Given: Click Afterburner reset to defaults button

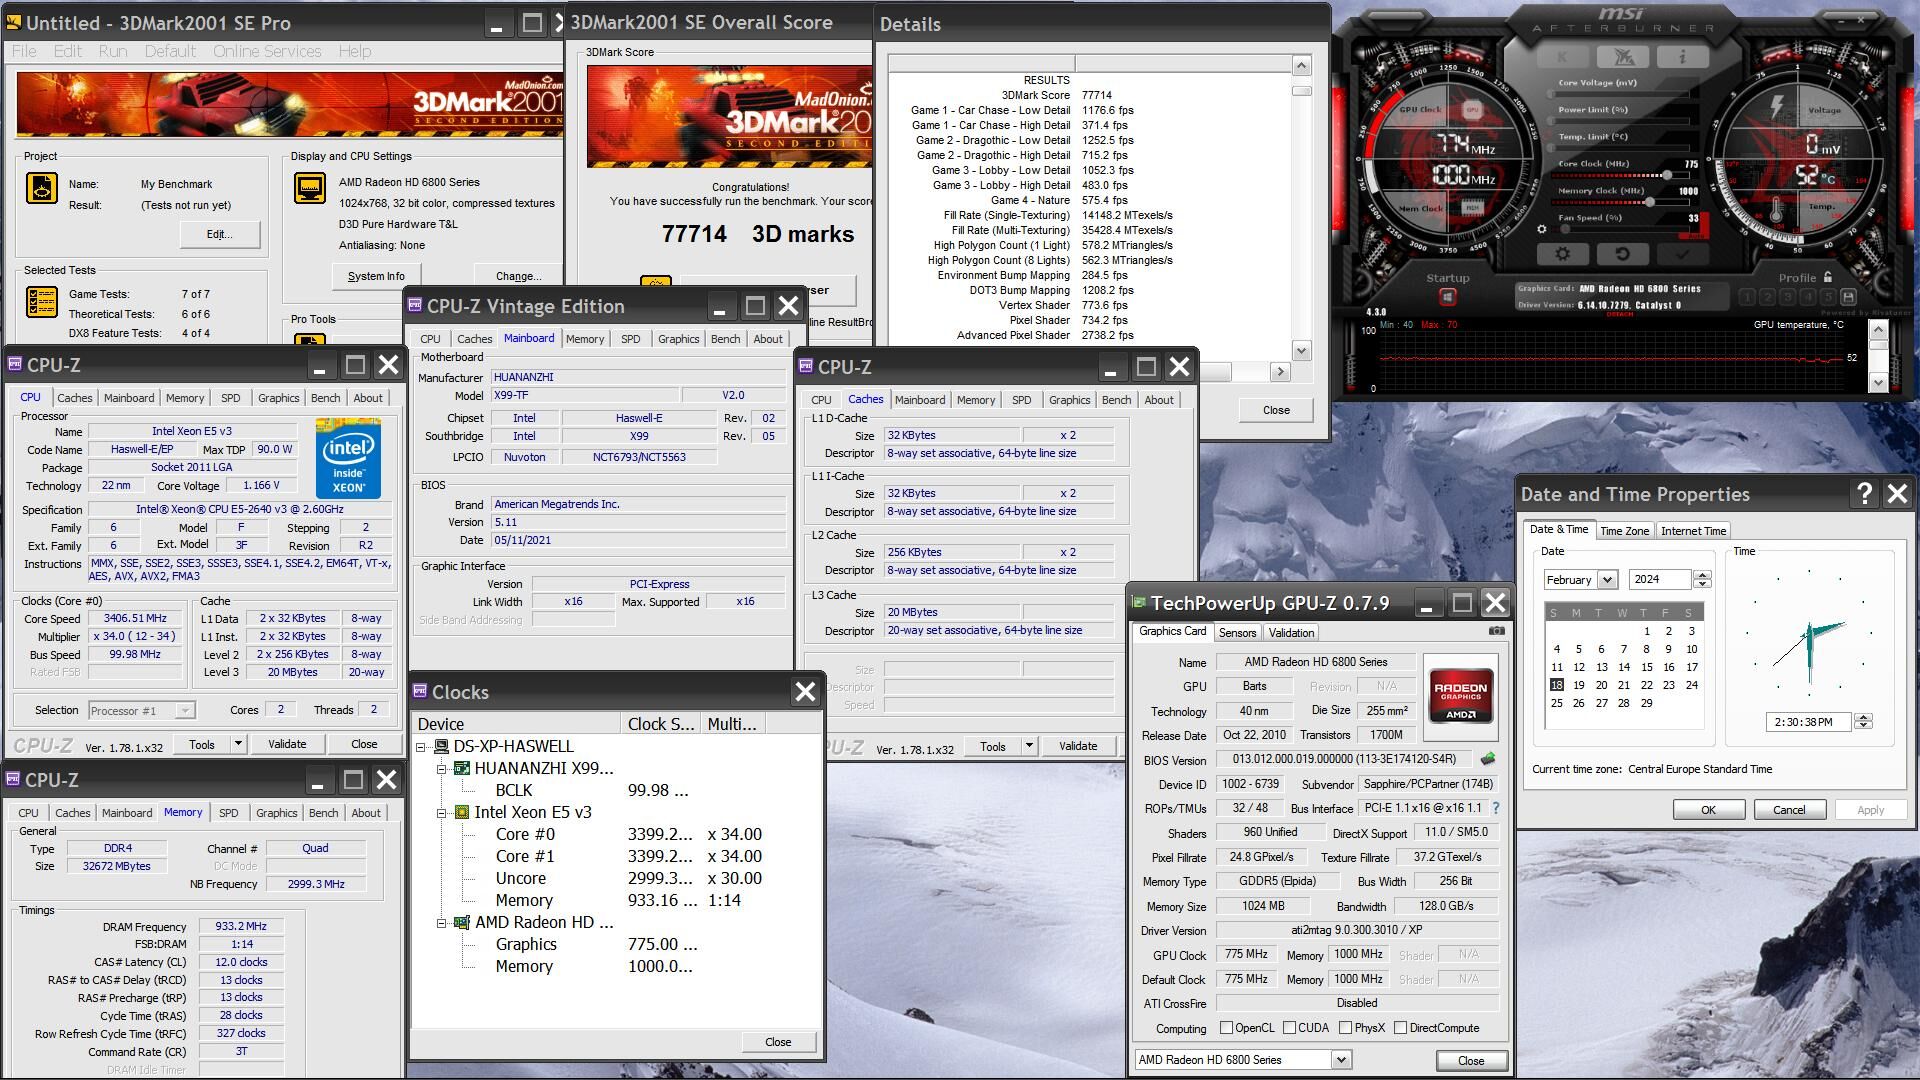Looking at the screenshot, I should 1622,254.
